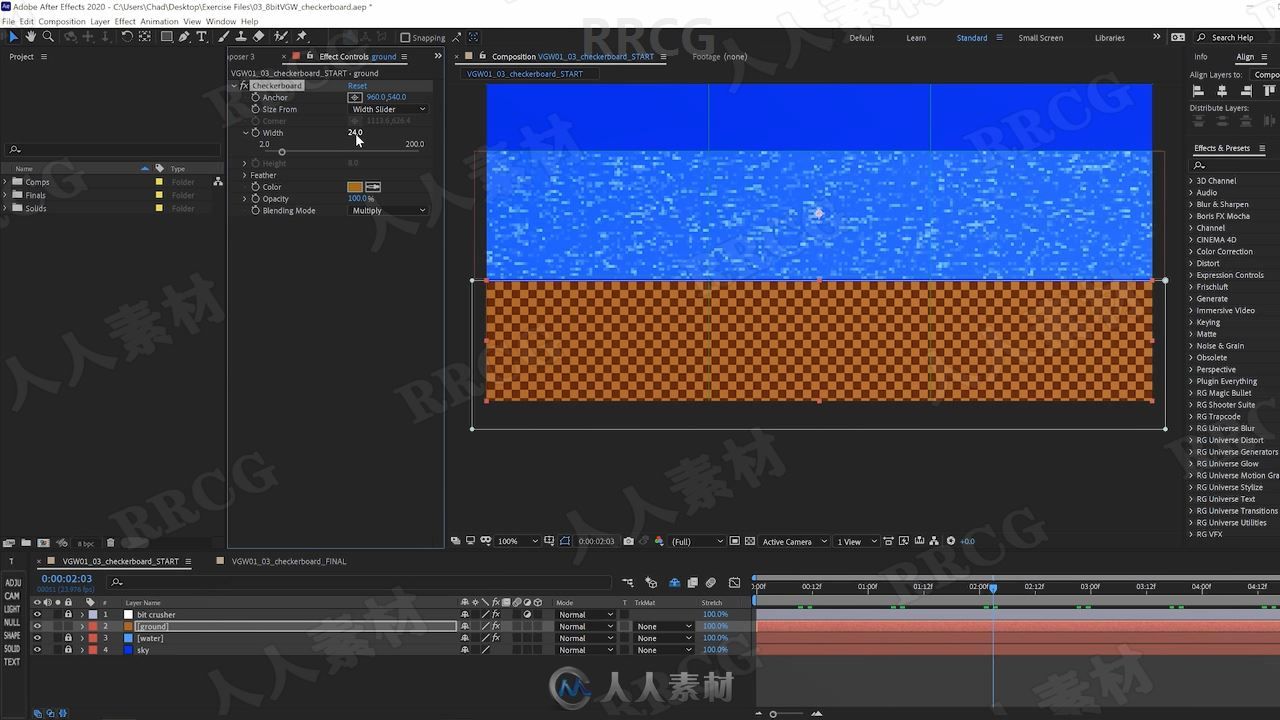
Task: Click the Effects & Presets search field
Action: (x=1235, y=165)
